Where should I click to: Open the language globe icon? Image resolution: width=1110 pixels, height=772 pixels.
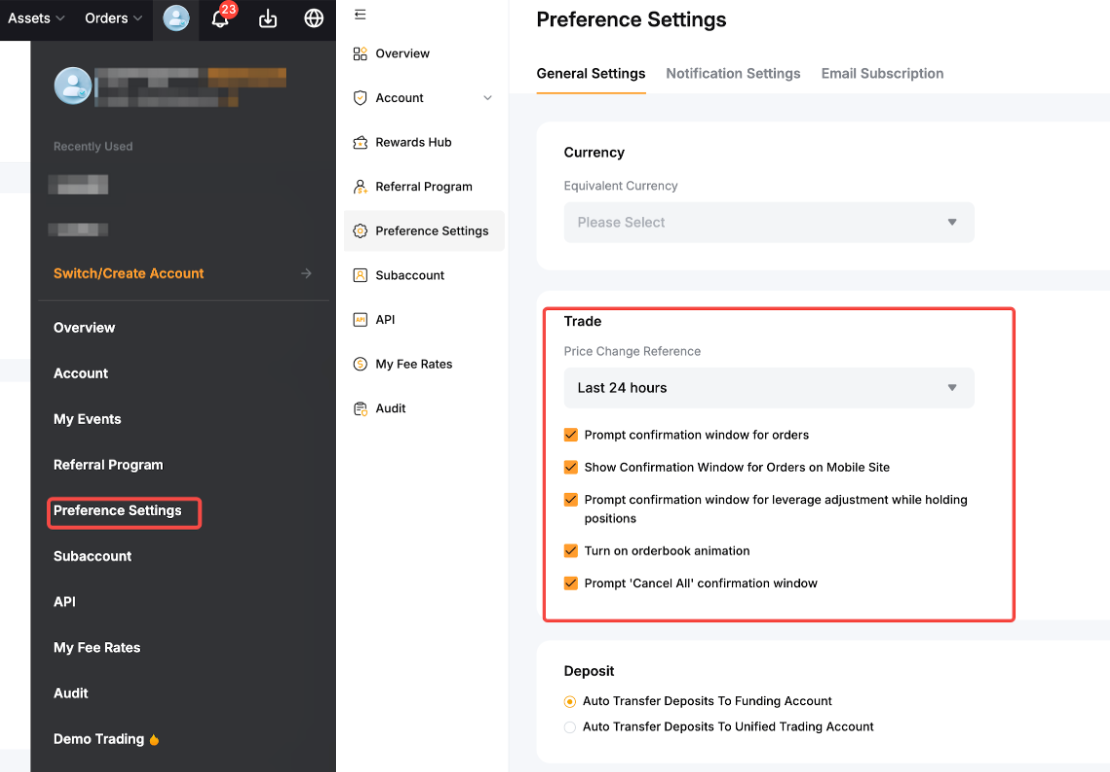click(x=314, y=18)
